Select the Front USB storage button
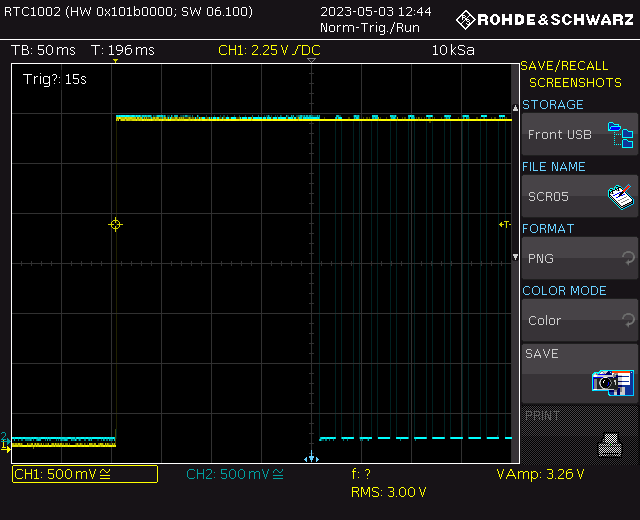 pos(579,134)
